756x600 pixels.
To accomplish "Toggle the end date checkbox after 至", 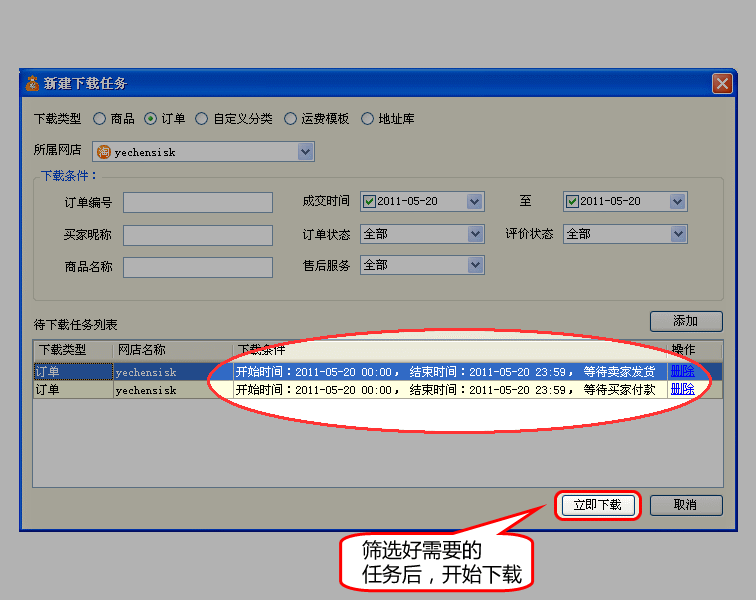I will pyautogui.click(x=572, y=202).
